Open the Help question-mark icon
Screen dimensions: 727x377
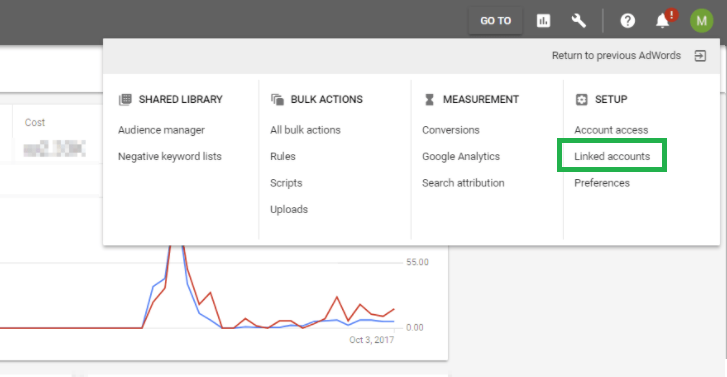pyautogui.click(x=627, y=21)
